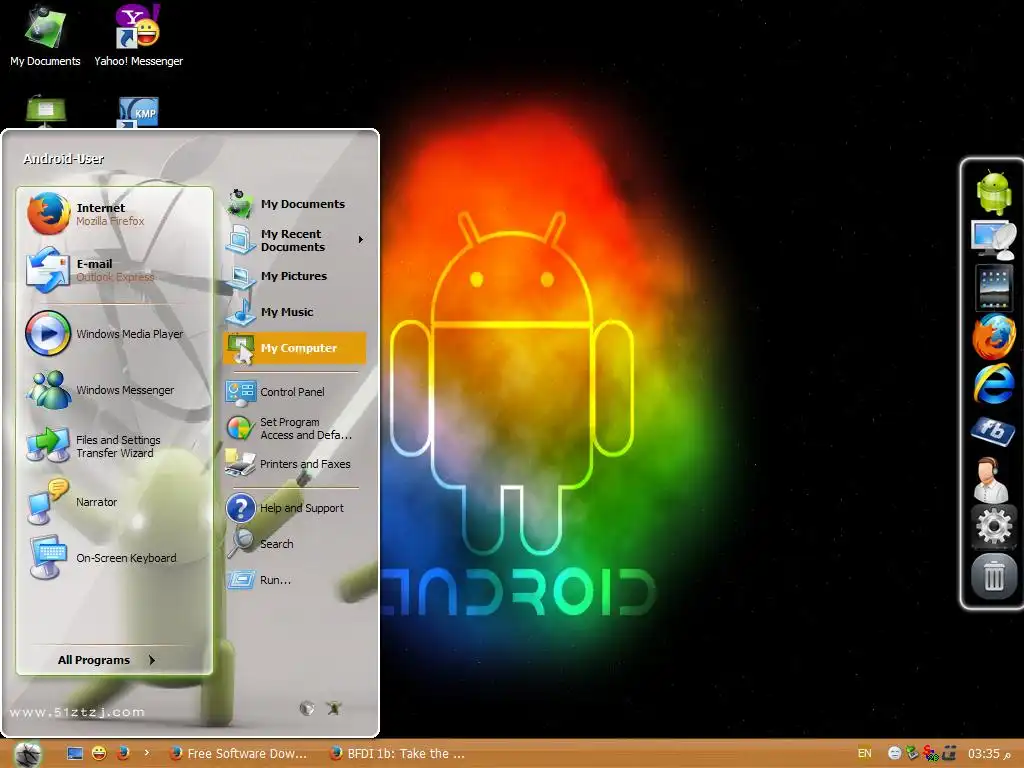The image size is (1024, 768).
Task: Open Printers and Faxes
Action: [x=295, y=464]
